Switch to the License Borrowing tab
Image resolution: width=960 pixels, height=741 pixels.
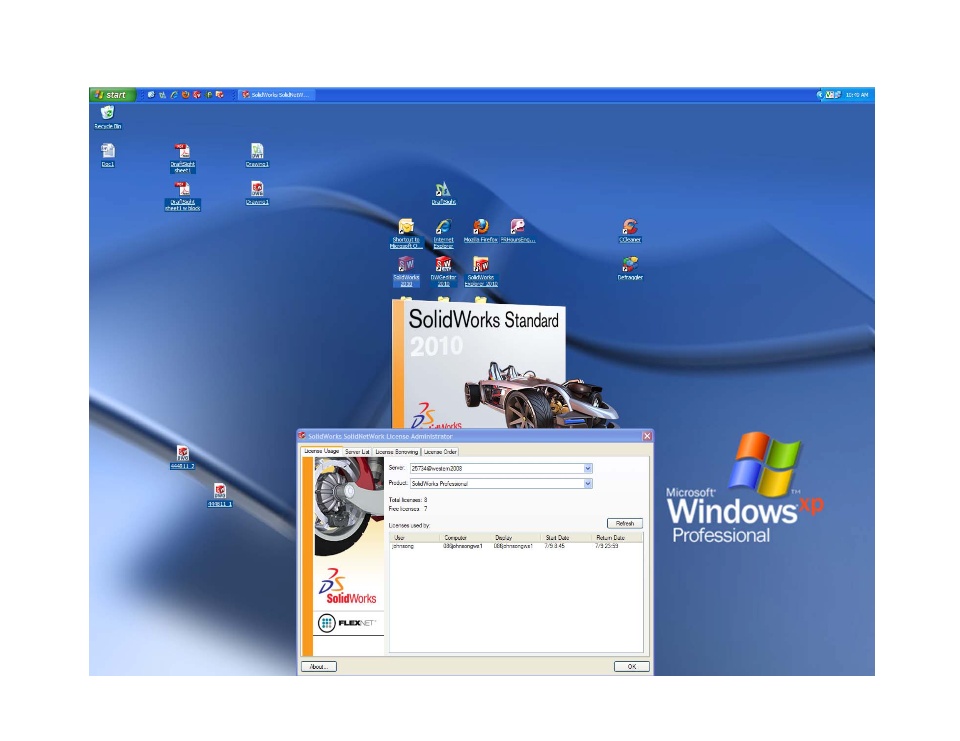click(x=397, y=452)
